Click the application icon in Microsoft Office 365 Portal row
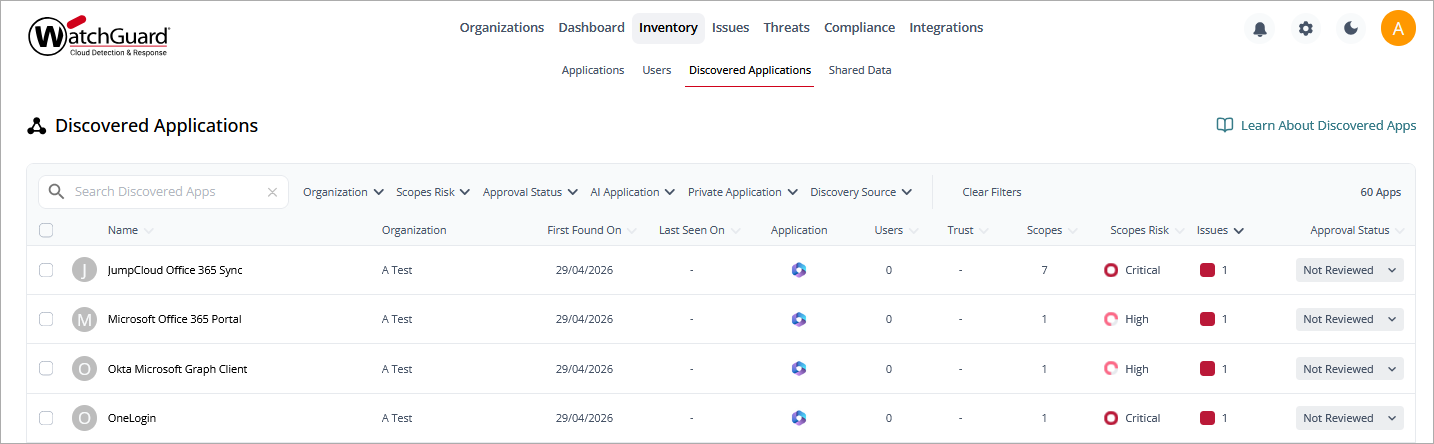The image size is (1434, 444). pos(798,319)
